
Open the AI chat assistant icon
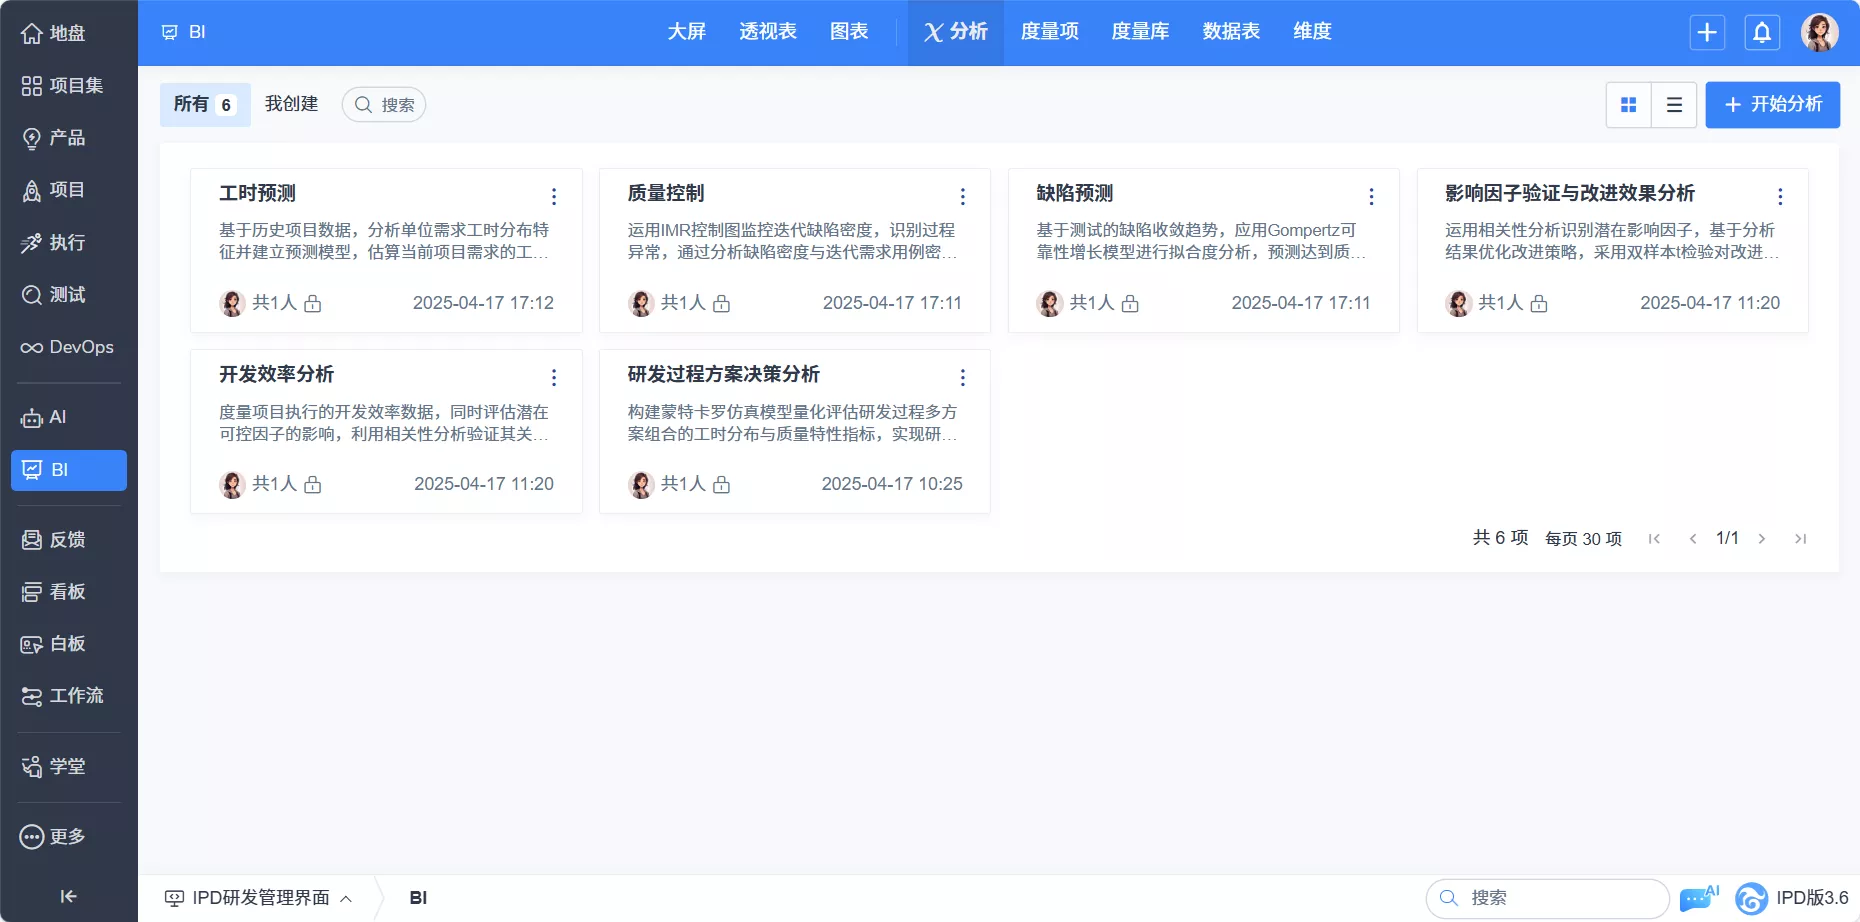1698,898
